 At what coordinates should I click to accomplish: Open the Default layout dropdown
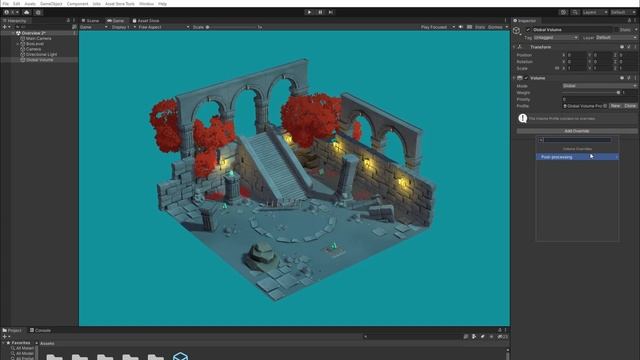[x=623, y=12]
